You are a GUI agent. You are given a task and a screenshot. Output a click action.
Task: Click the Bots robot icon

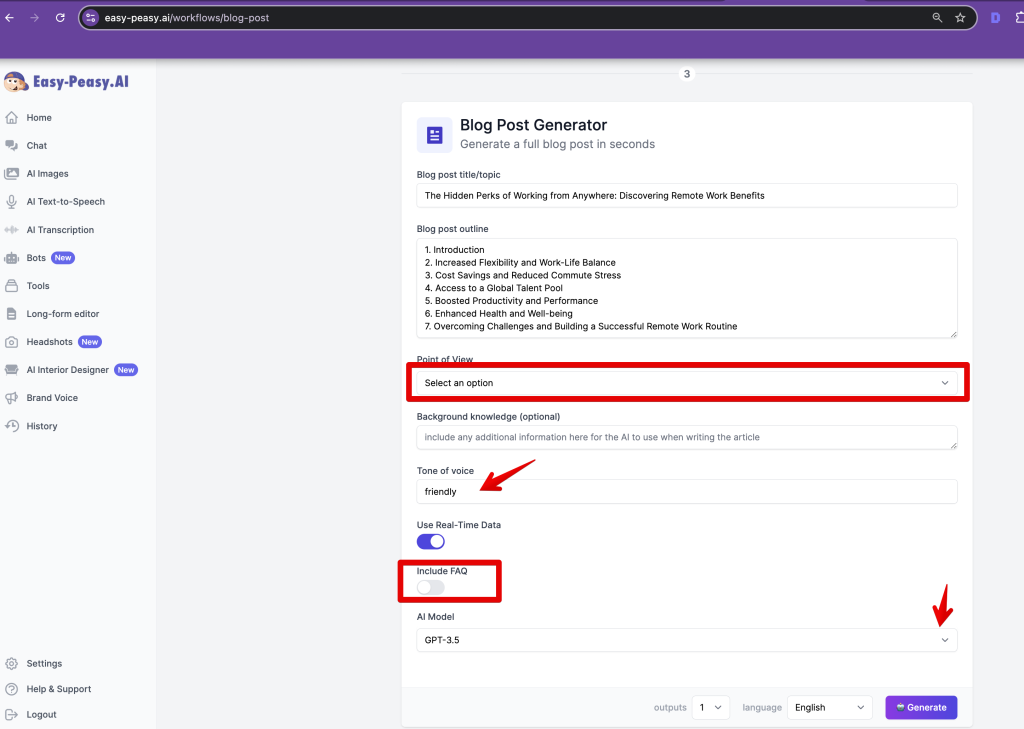(12, 258)
